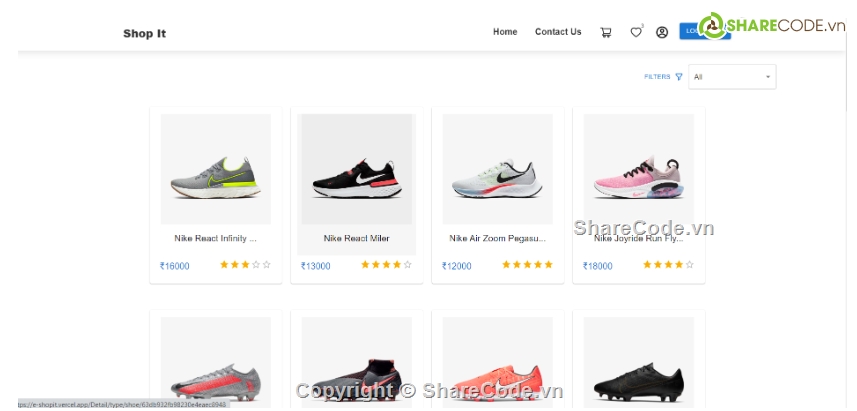Click the star rating of Nike React Miler
This screenshot has width=857, height=411.
coord(386,265)
